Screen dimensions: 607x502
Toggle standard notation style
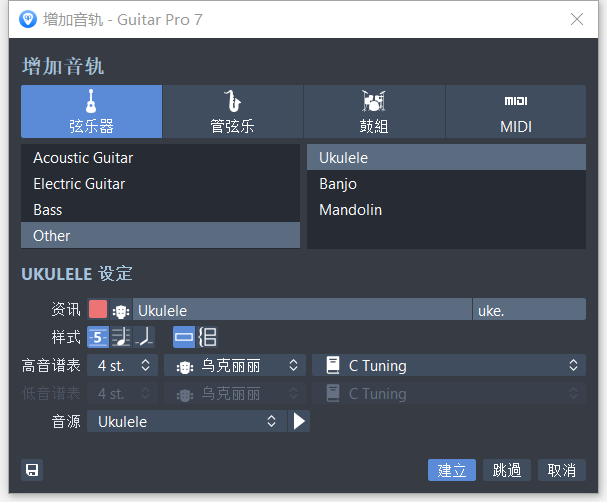click(121, 337)
